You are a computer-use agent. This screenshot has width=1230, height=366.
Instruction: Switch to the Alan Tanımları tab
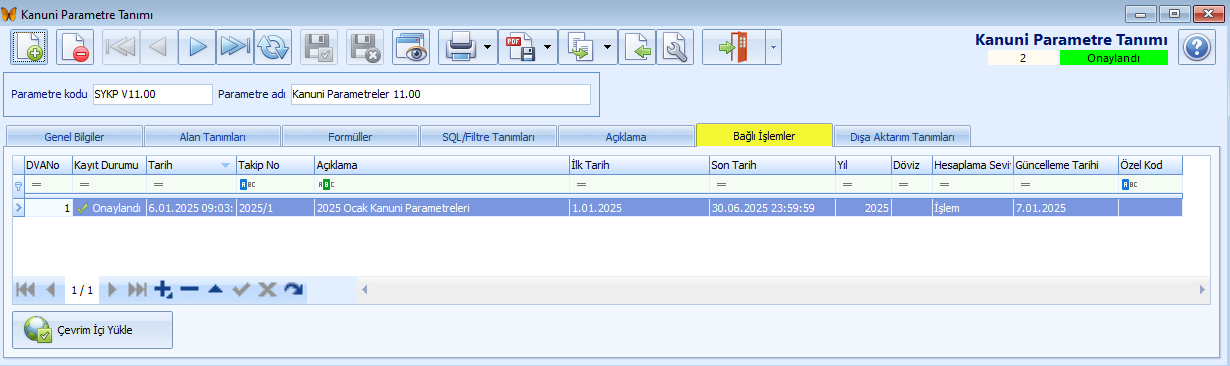coord(212,137)
